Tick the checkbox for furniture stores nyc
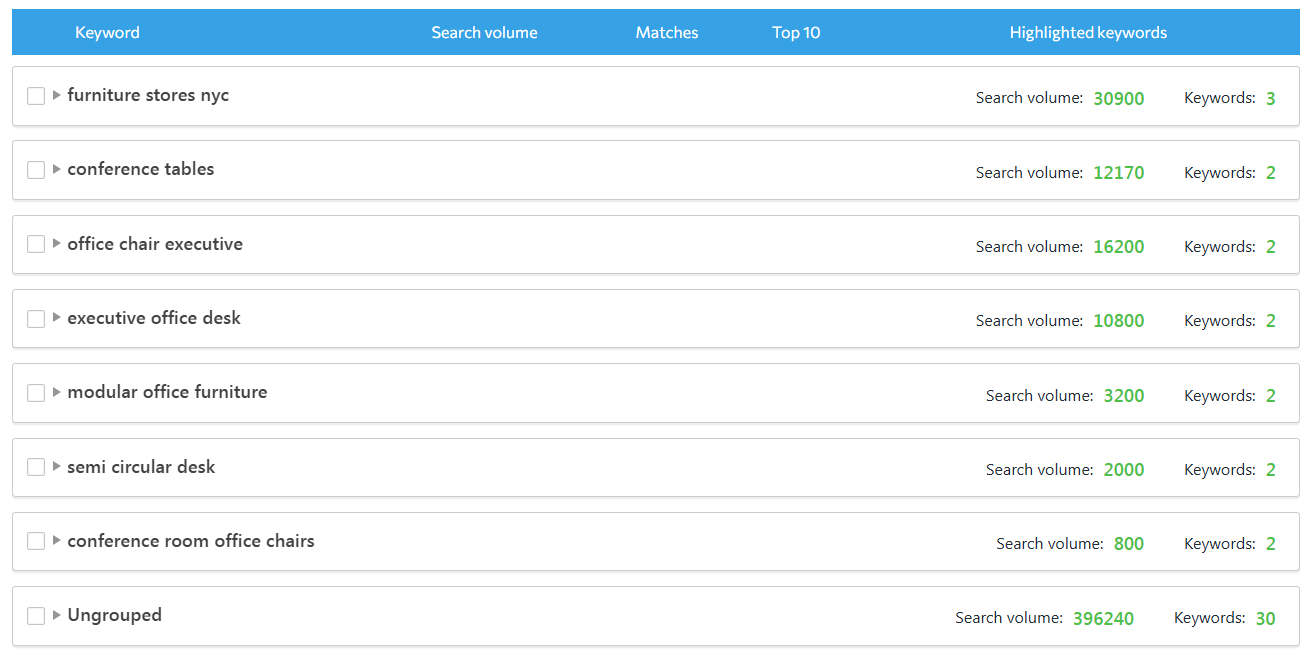The image size is (1311, 657). 36,96
